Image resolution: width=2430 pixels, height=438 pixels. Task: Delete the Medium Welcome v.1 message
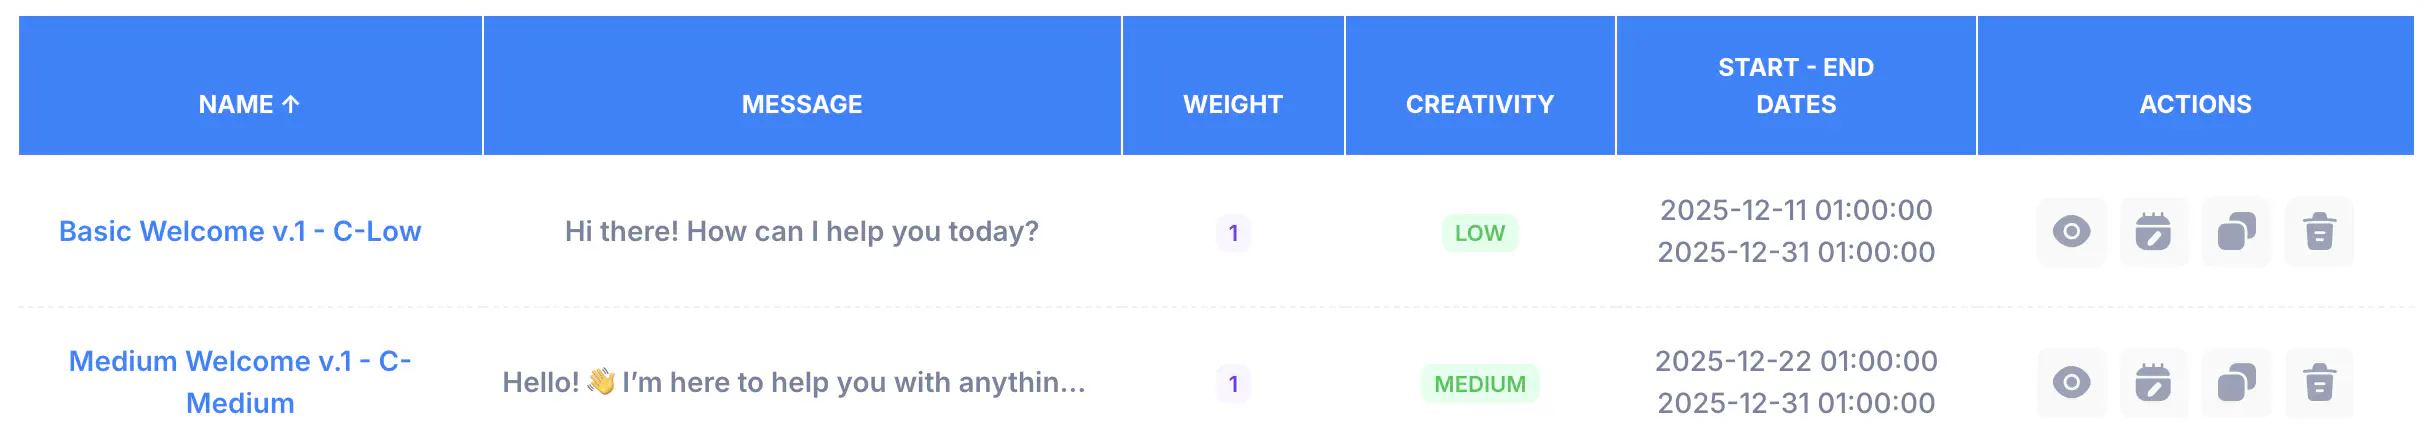click(x=2319, y=383)
